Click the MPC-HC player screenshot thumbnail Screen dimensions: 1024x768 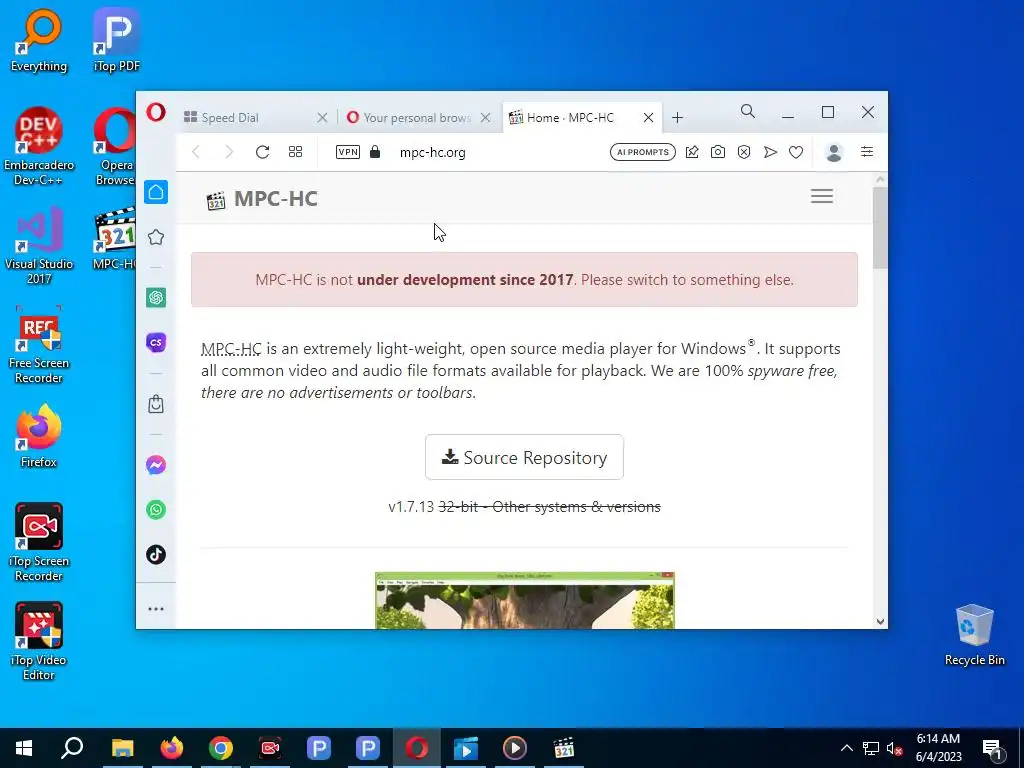pyautogui.click(x=524, y=601)
